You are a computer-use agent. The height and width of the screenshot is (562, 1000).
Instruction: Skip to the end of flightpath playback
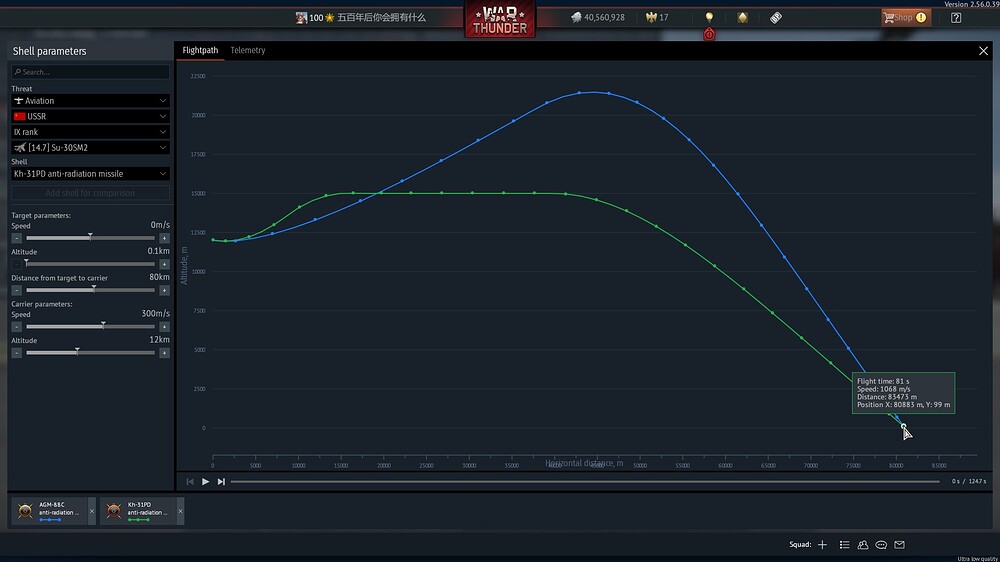pyautogui.click(x=221, y=482)
